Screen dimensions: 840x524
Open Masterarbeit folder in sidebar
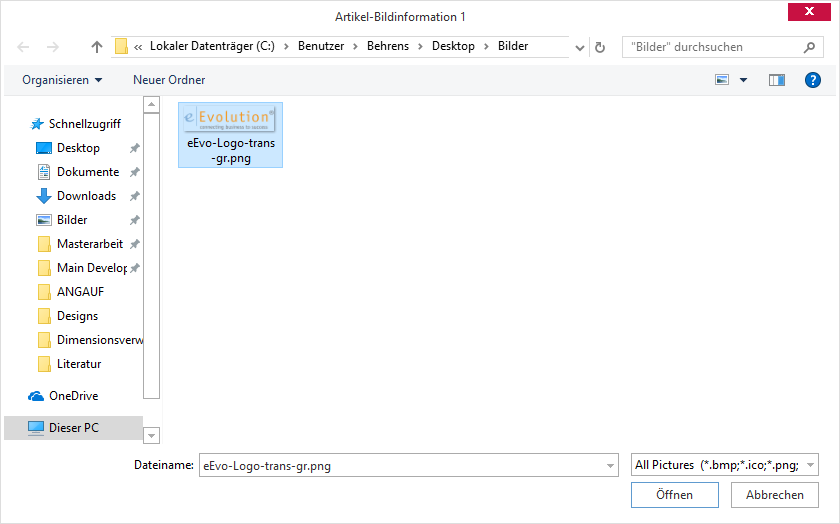coord(90,244)
